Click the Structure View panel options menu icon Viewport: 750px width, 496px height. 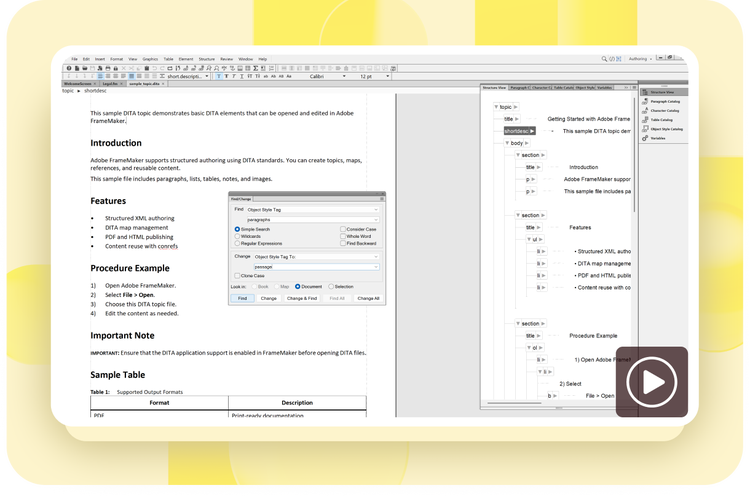tap(634, 88)
